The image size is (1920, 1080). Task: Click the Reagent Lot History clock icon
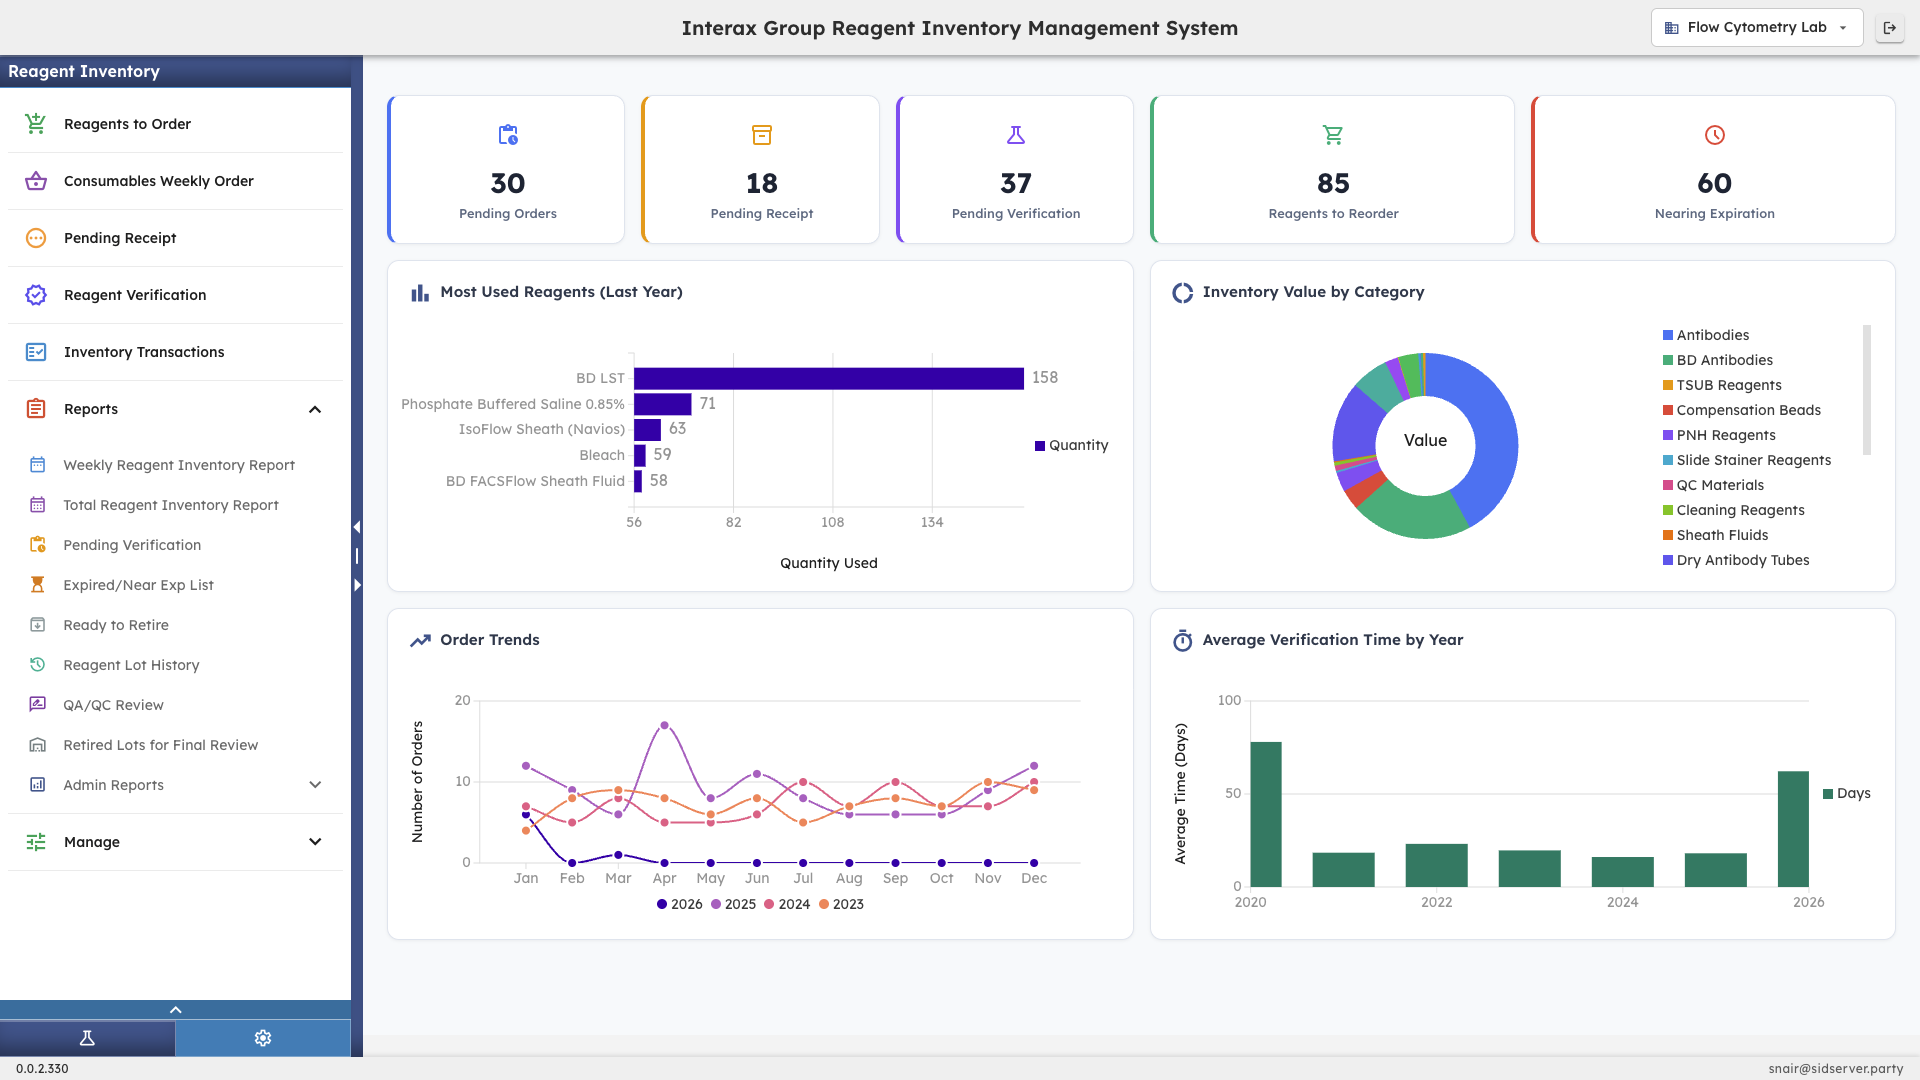[x=37, y=664]
